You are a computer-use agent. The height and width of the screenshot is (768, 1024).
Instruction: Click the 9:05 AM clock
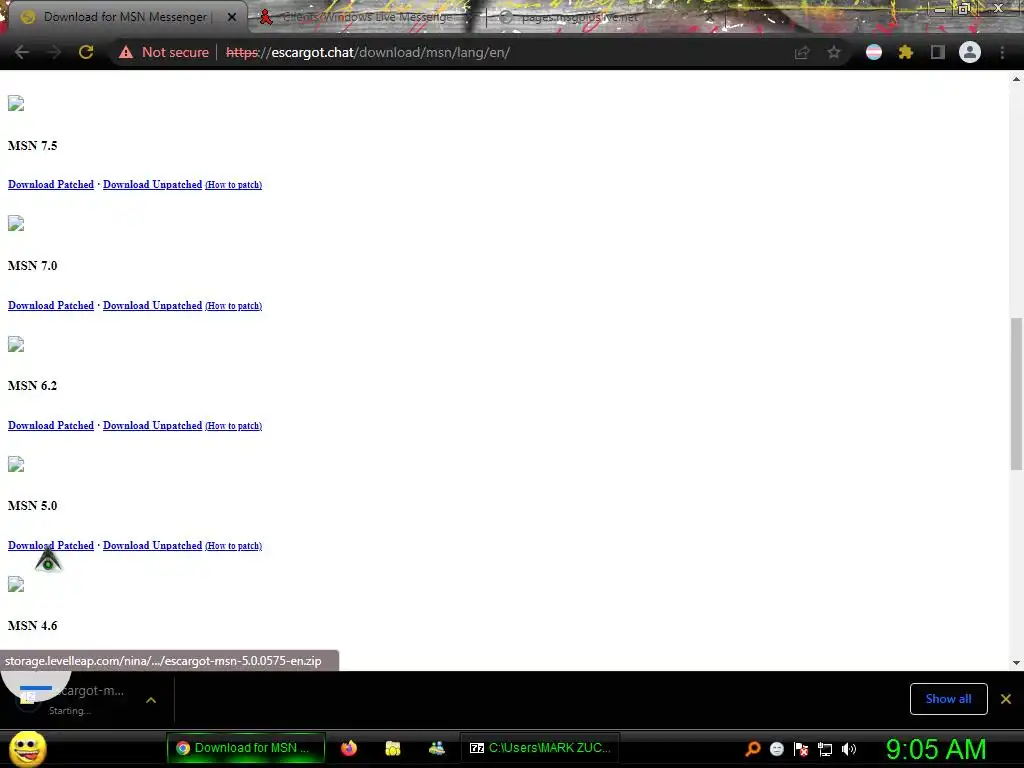click(936, 749)
